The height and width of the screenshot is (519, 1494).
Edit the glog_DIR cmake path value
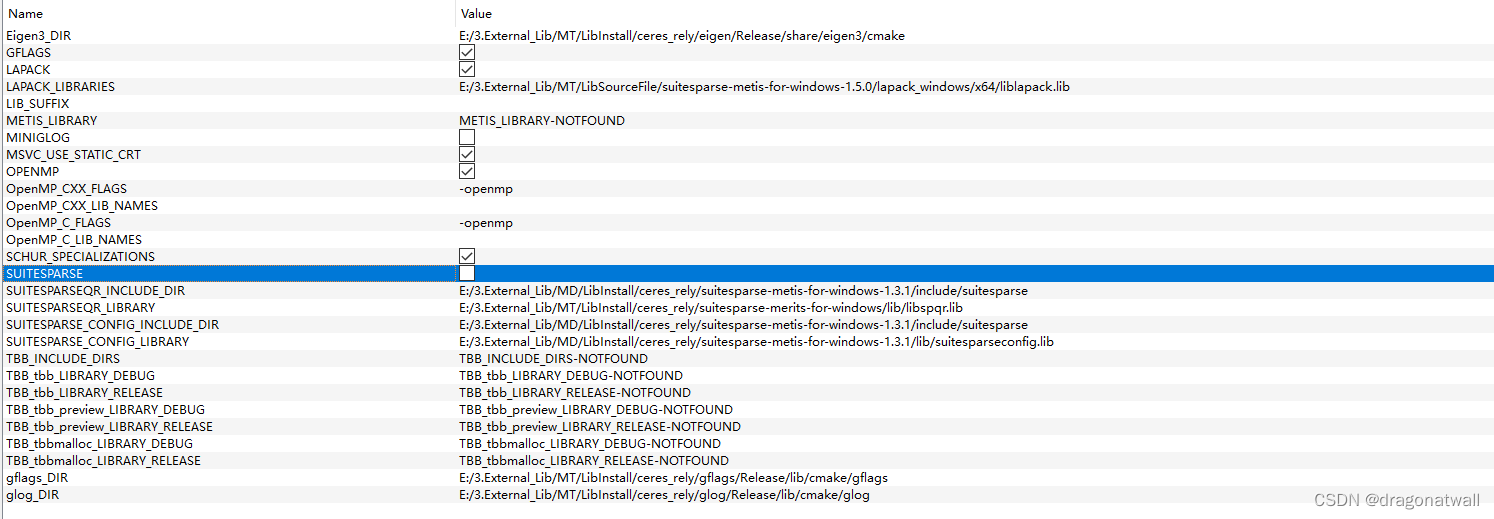(664, 494)
